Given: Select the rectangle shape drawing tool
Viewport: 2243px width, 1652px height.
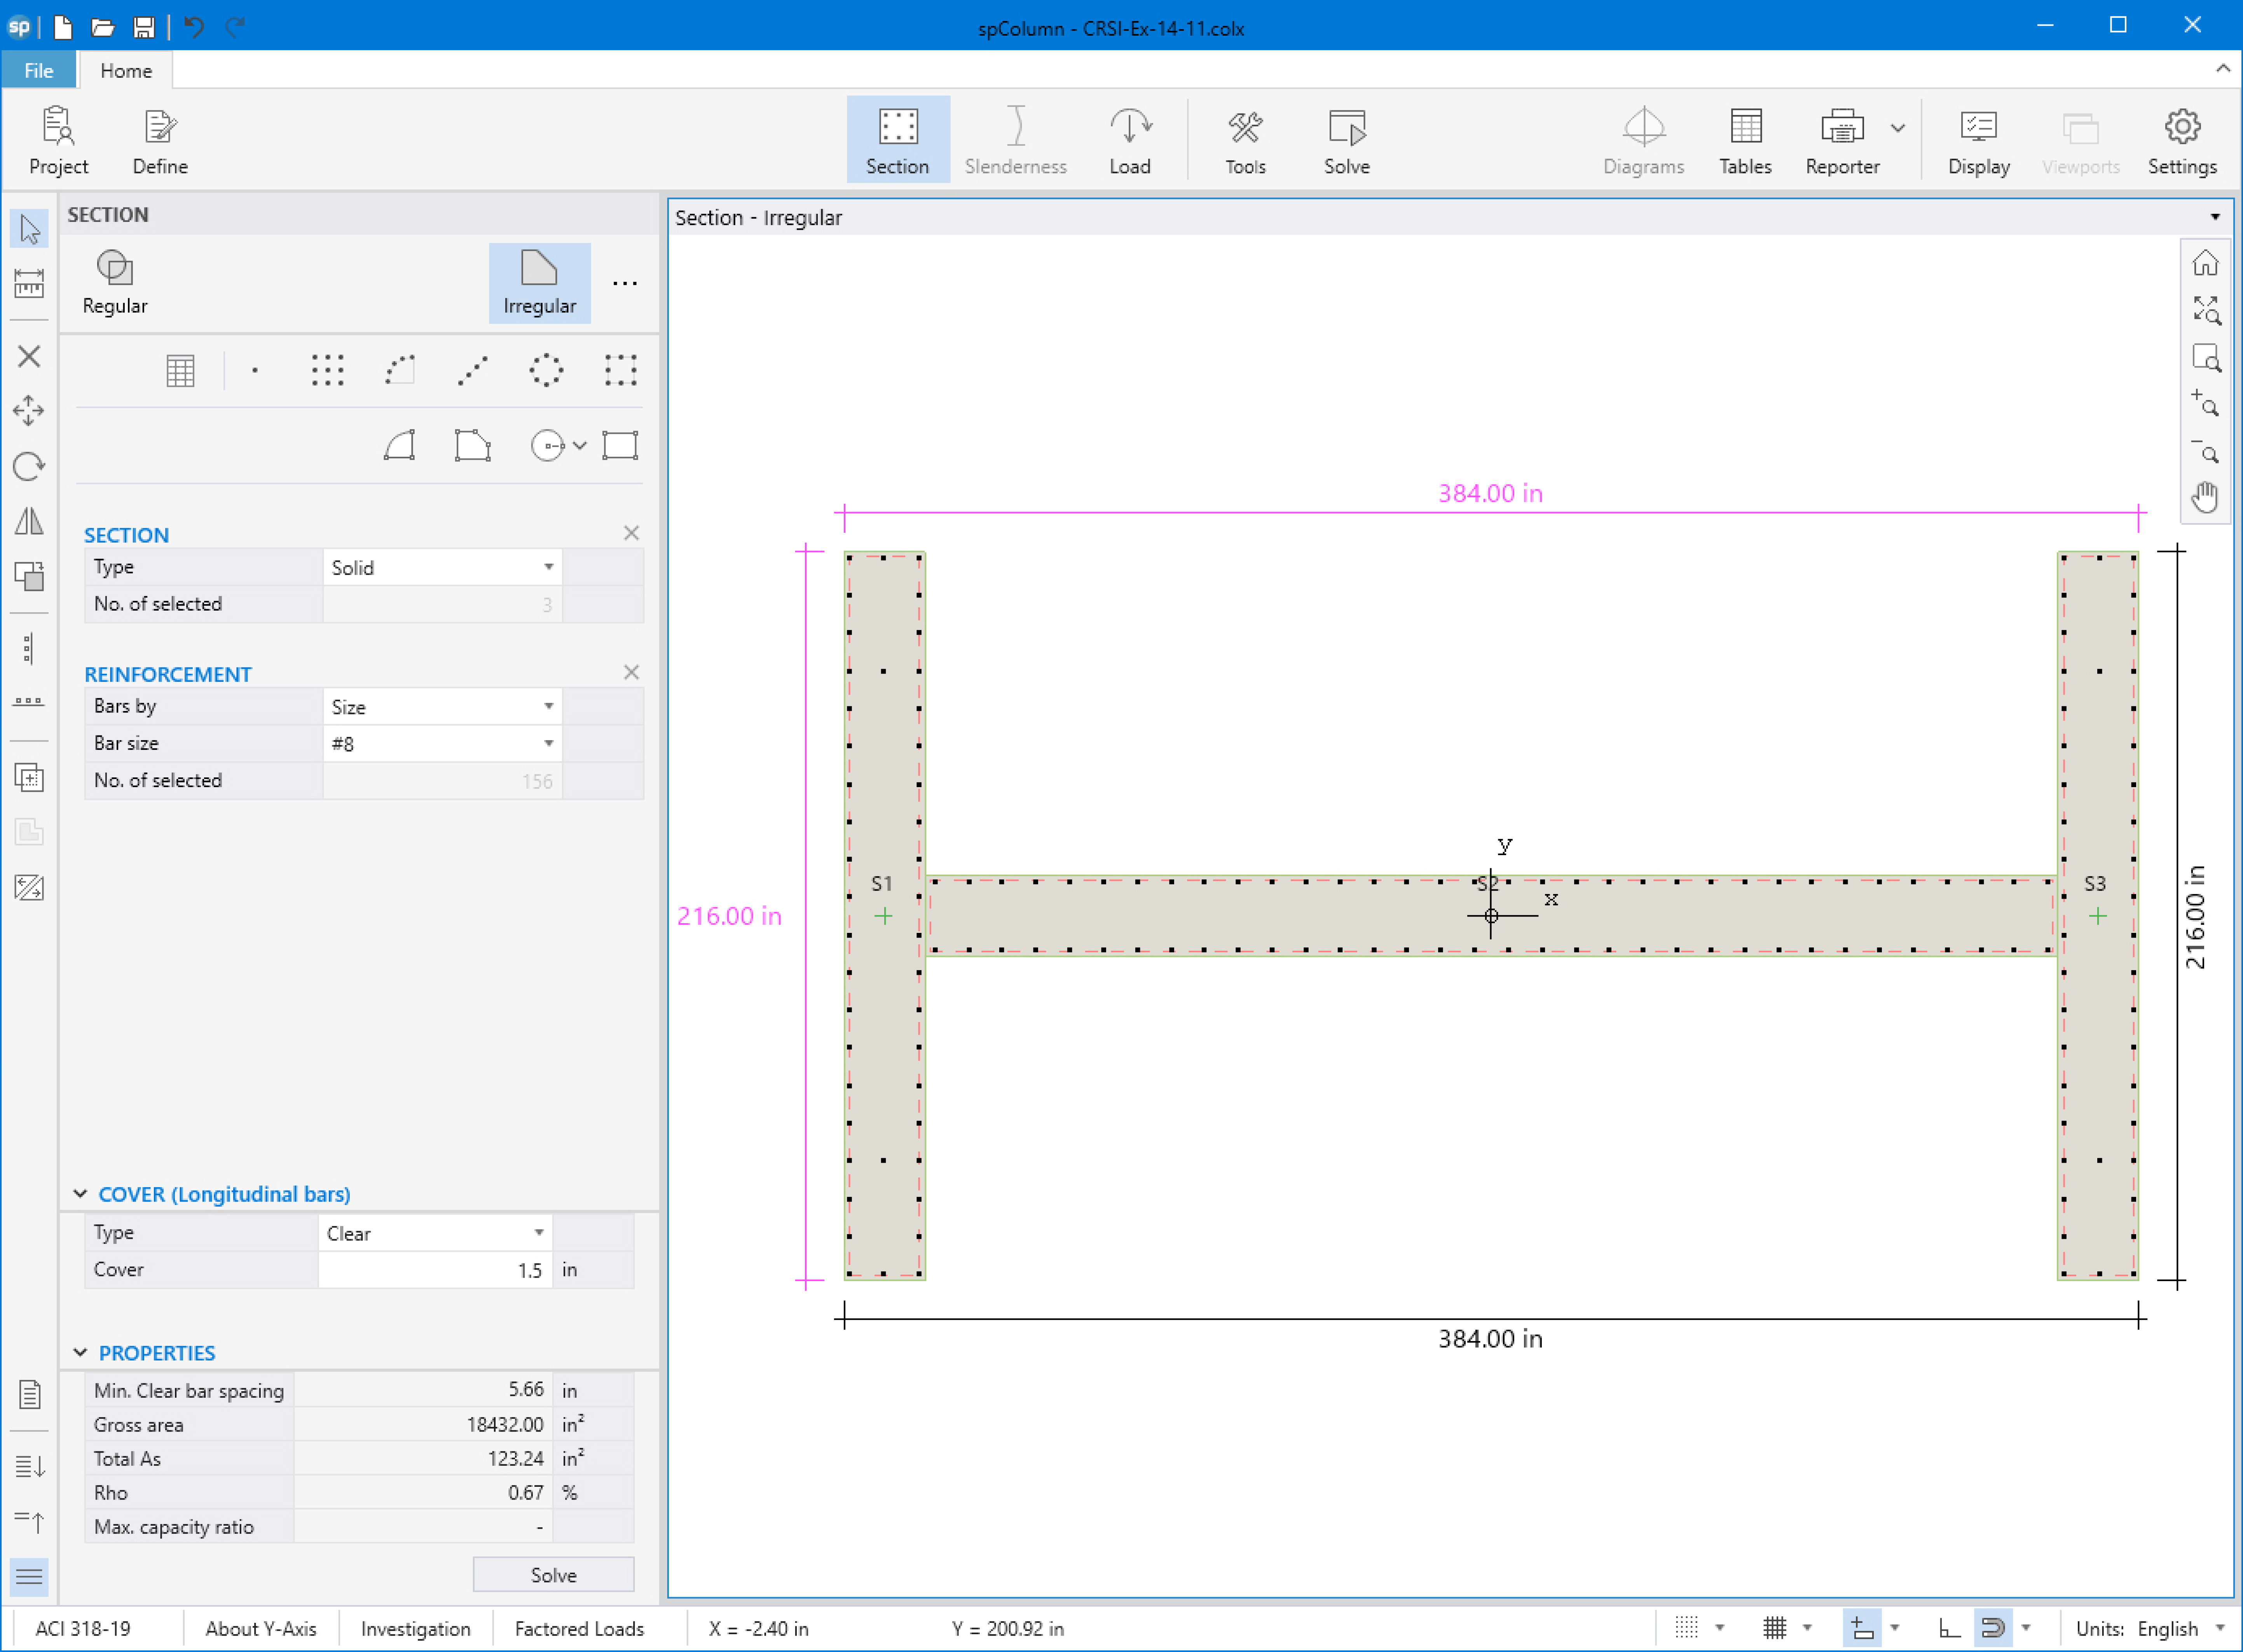Looking at the screenshot, I should [620, 446].
